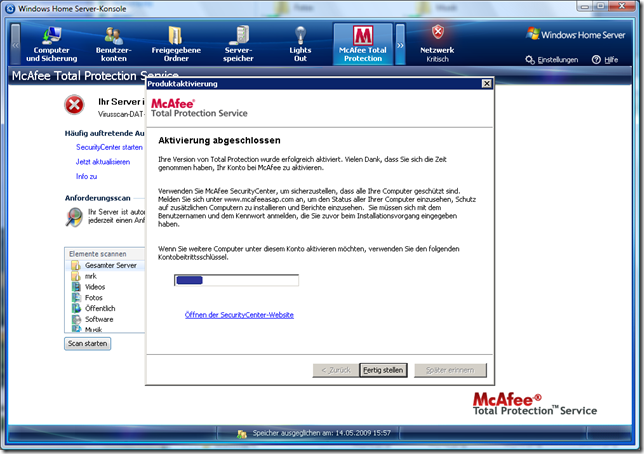Image resolution: width=644 pixels, height=454 pixels.
Task: Click the Kontobeitrittsschlüssel key field
Action: (236, 280)
